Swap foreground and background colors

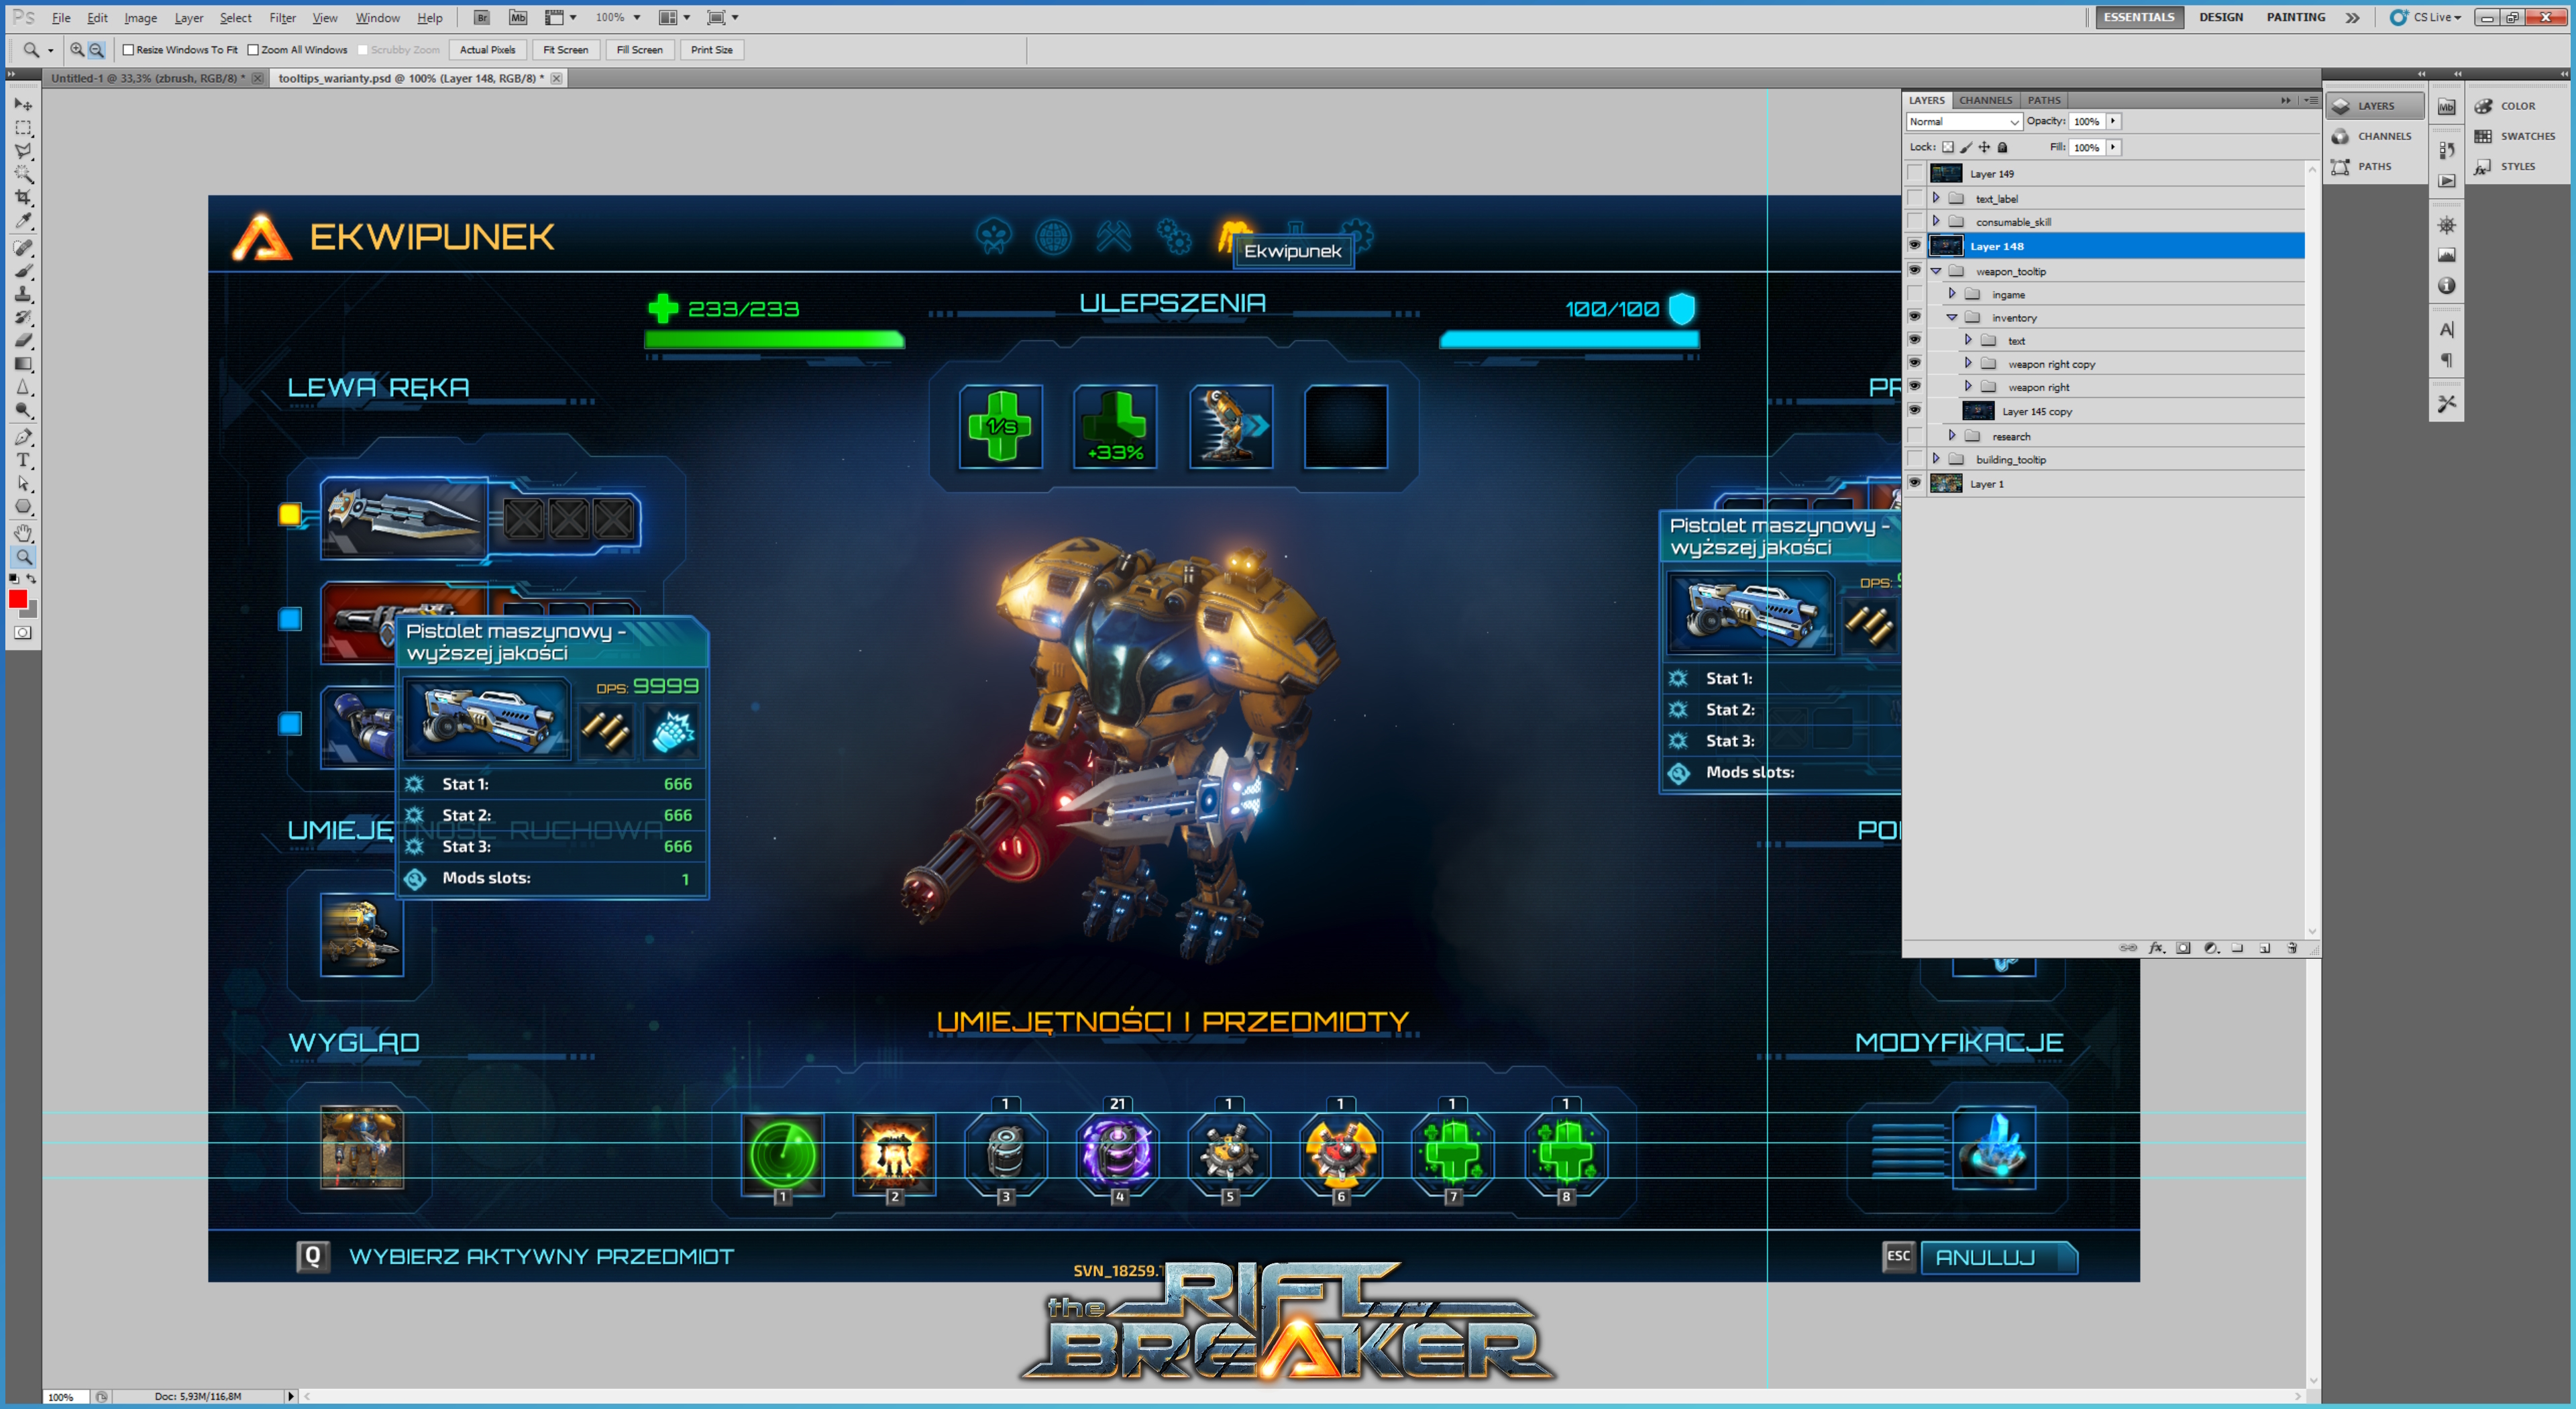32,579
